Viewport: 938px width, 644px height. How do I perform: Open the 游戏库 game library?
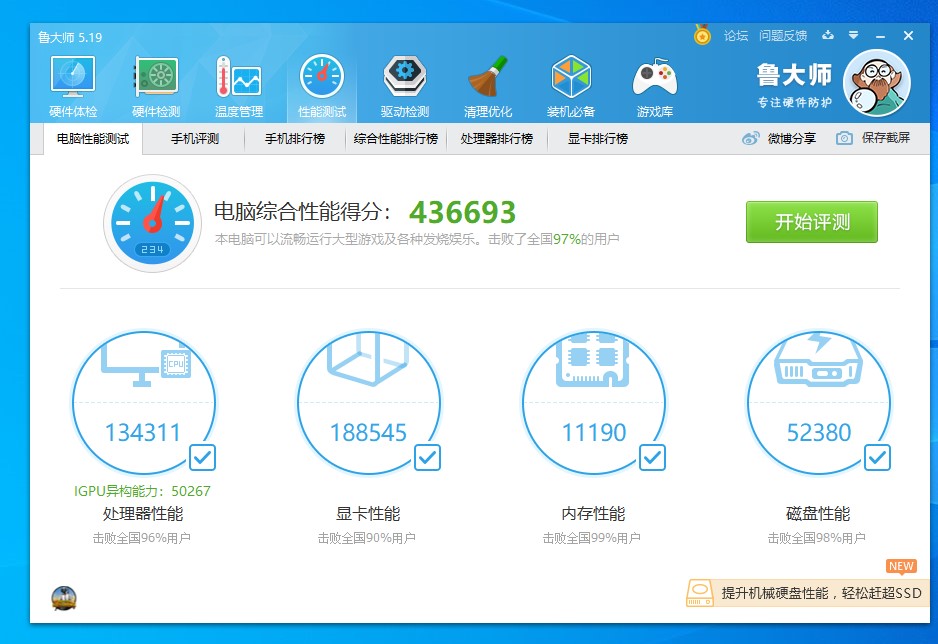[655, 84]
